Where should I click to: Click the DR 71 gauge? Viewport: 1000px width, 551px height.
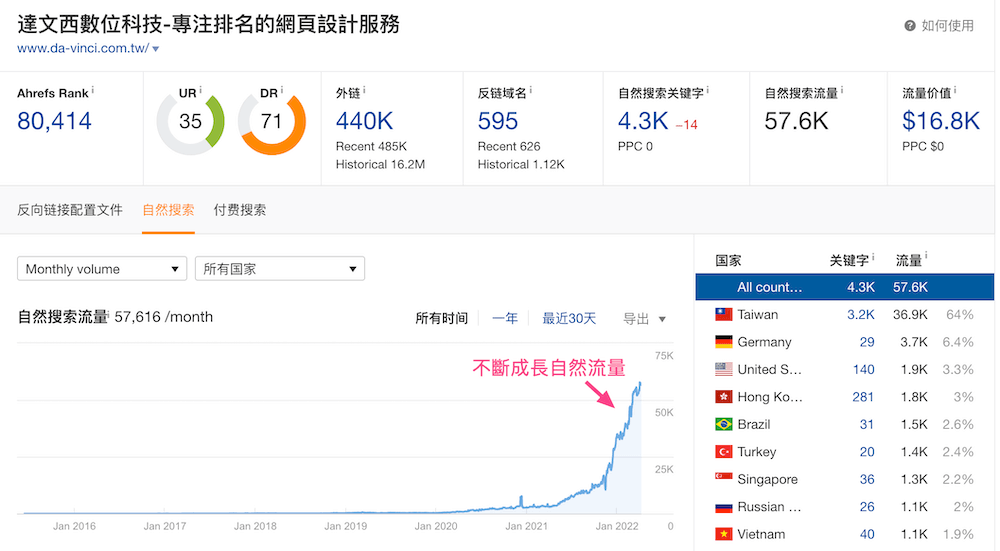(x=272, y=121)
